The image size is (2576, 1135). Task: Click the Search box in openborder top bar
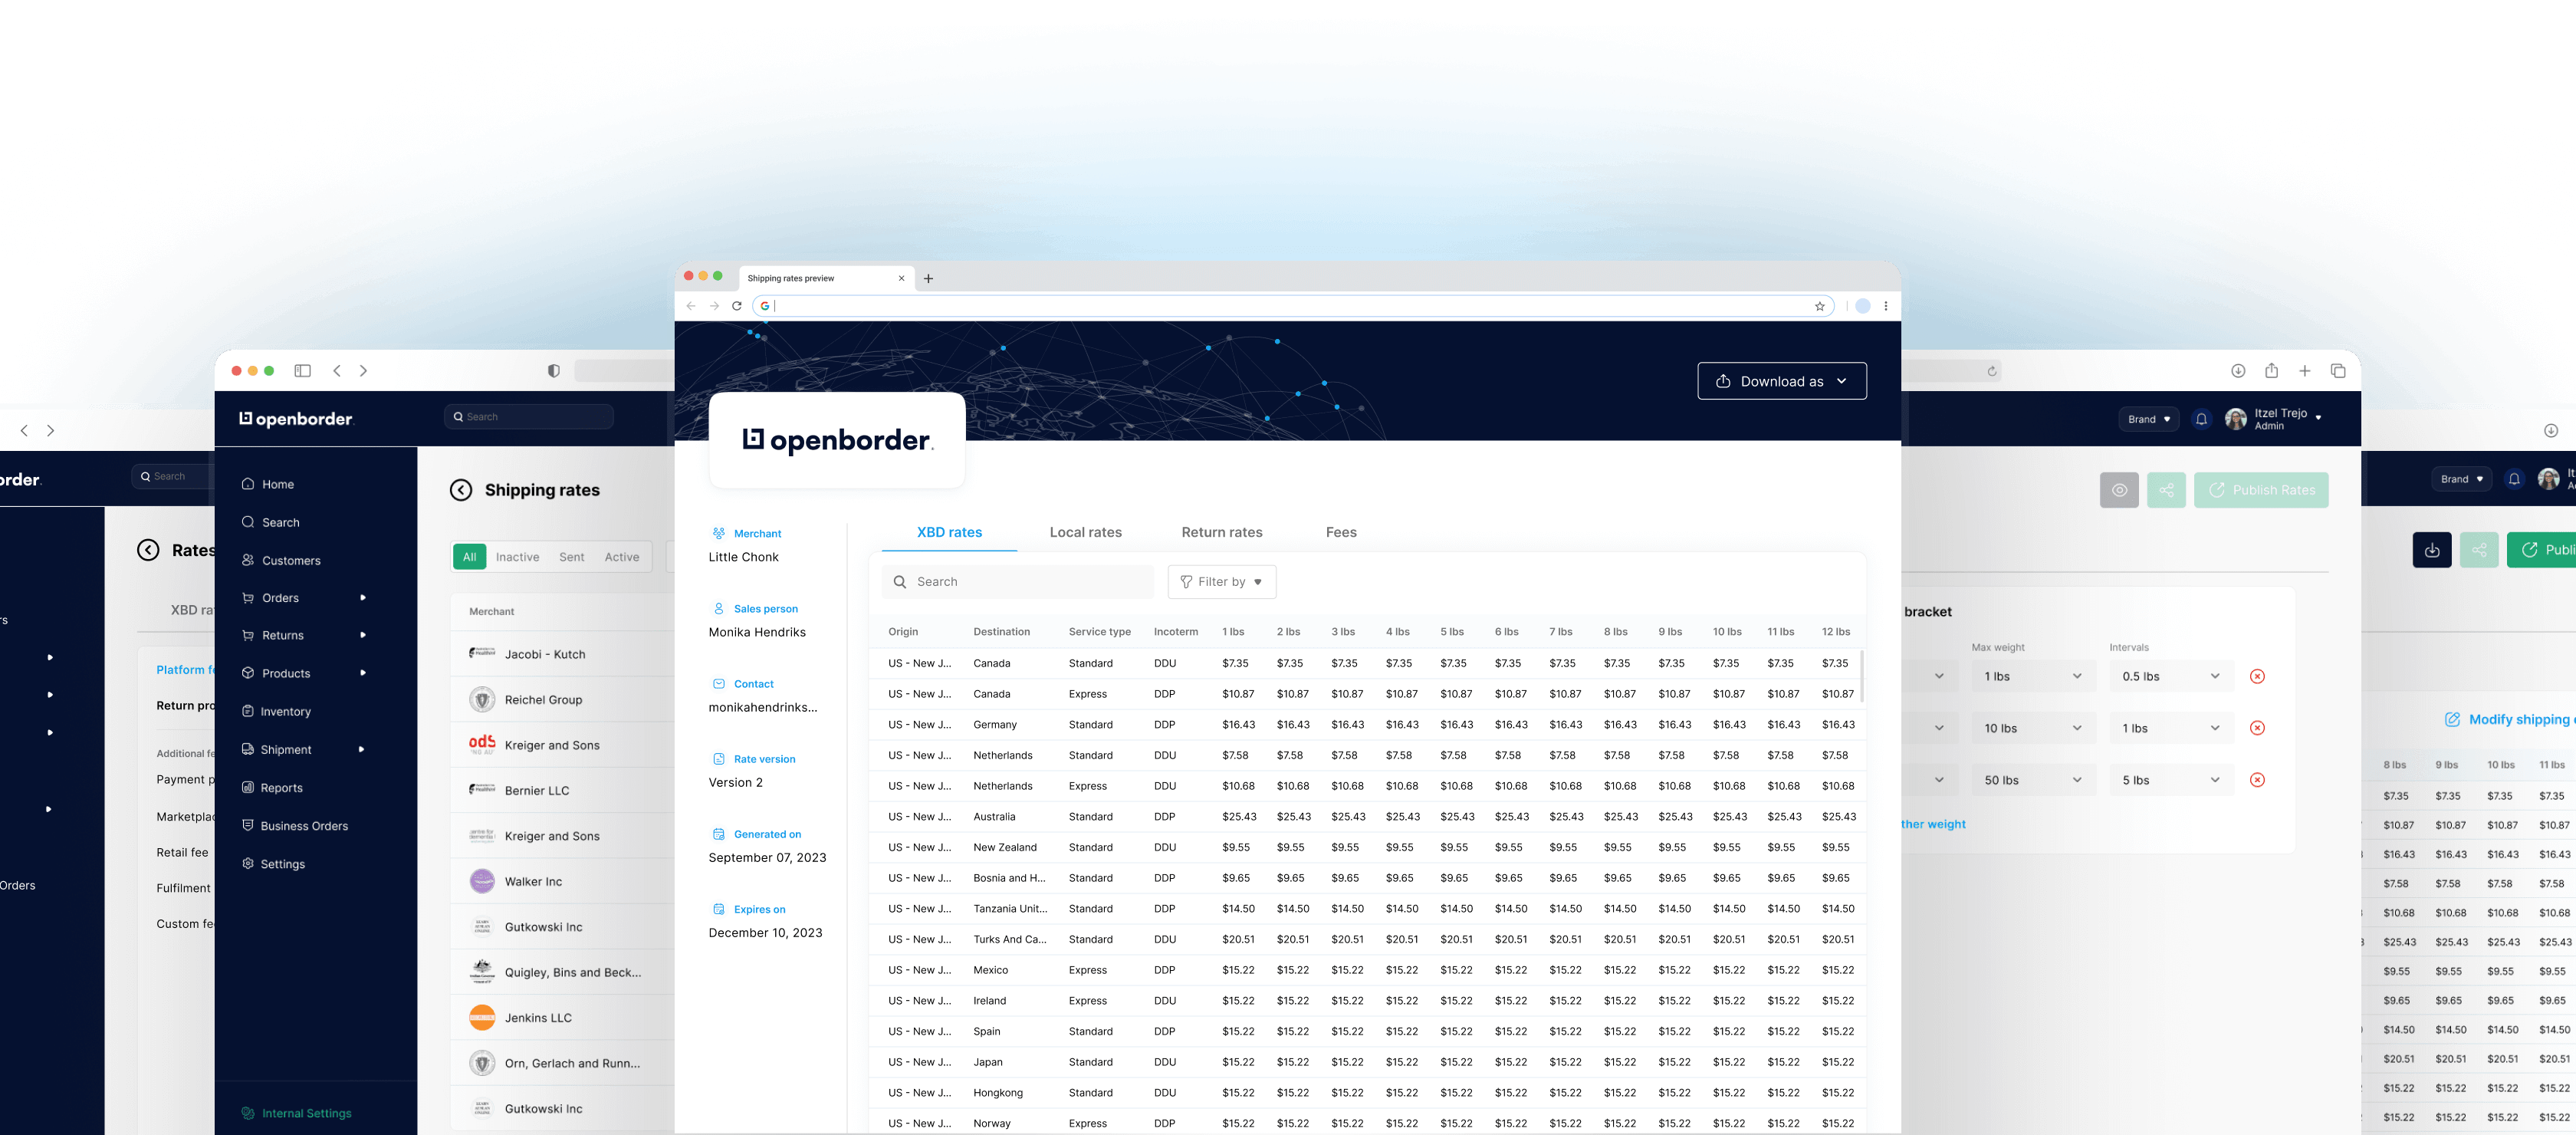coord(529,417)
